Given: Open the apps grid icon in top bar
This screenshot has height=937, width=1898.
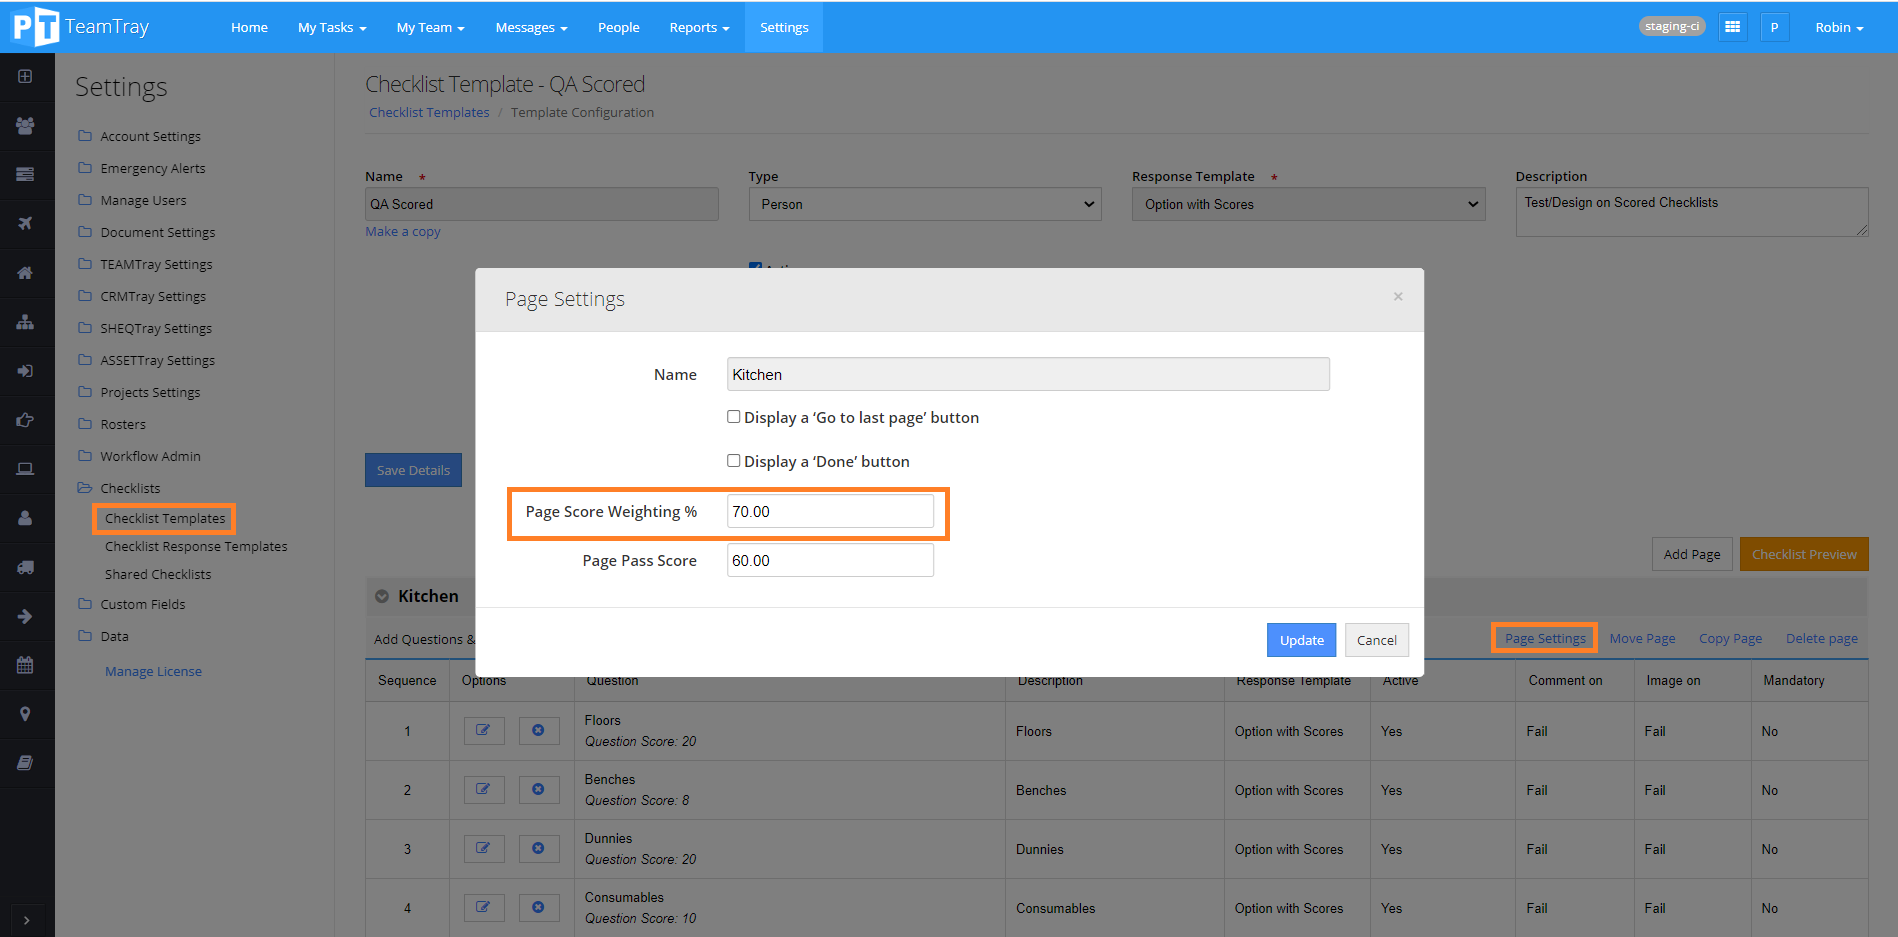Looking at the screenshot, I should pos(1733,26).
